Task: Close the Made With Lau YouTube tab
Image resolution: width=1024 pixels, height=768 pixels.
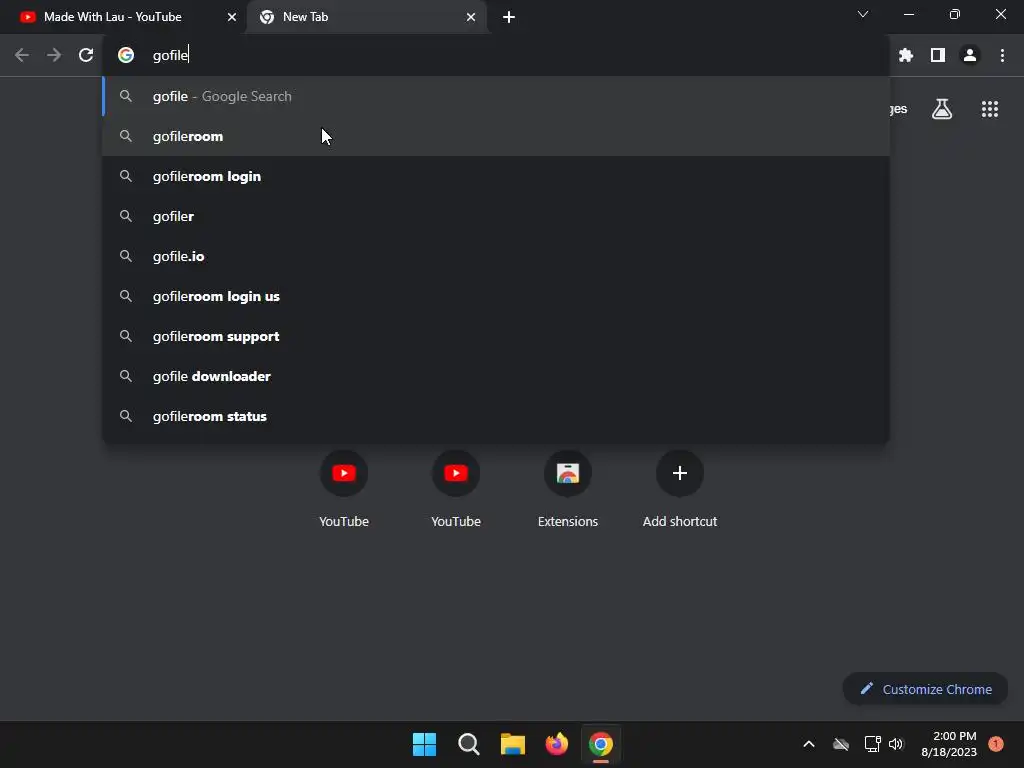Action: click(x=232, y=17)
